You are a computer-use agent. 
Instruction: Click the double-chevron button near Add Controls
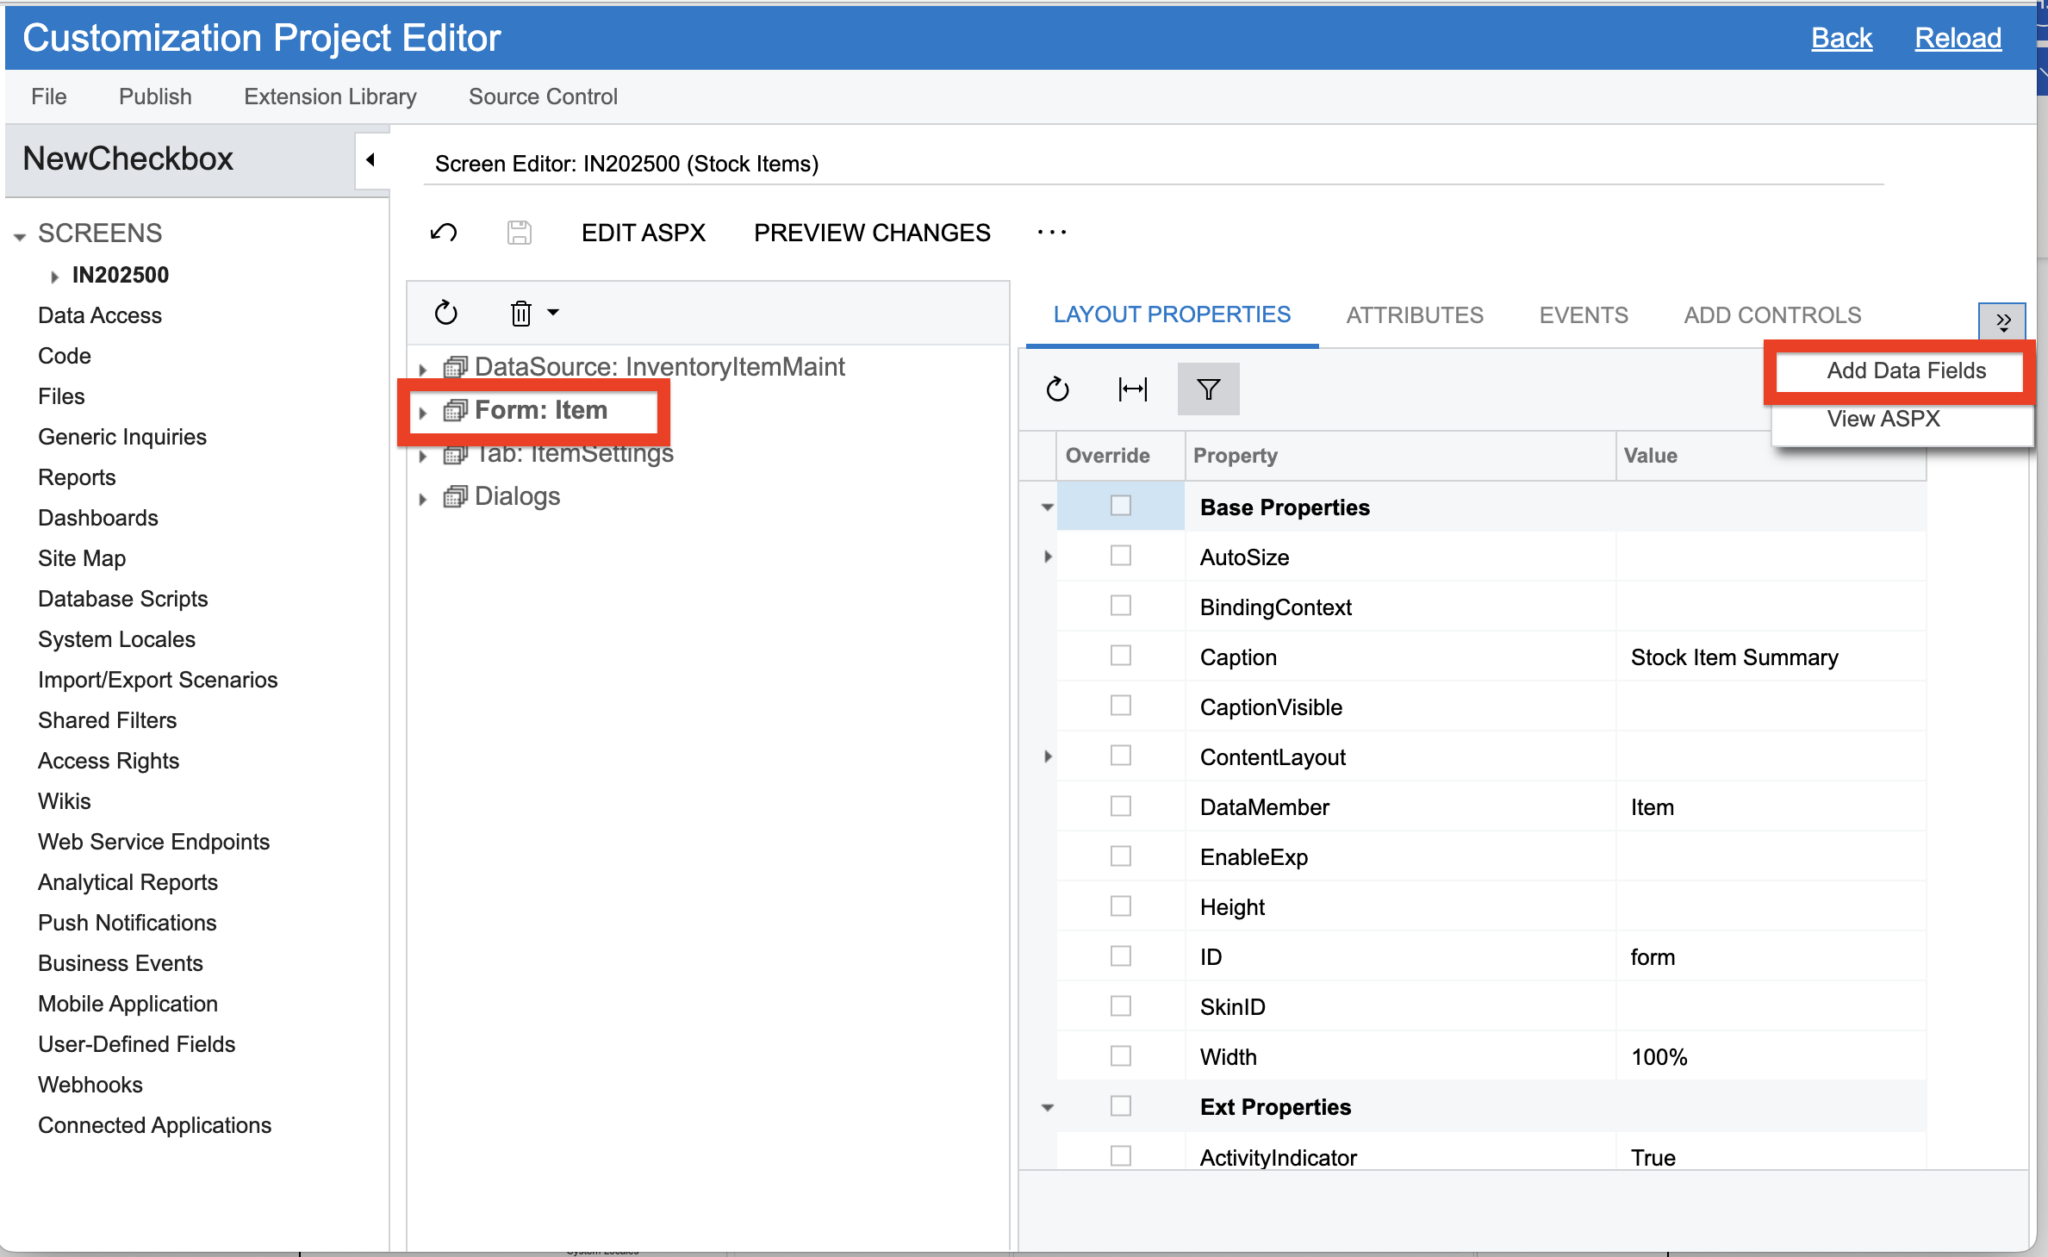(x=2004, y=321)
